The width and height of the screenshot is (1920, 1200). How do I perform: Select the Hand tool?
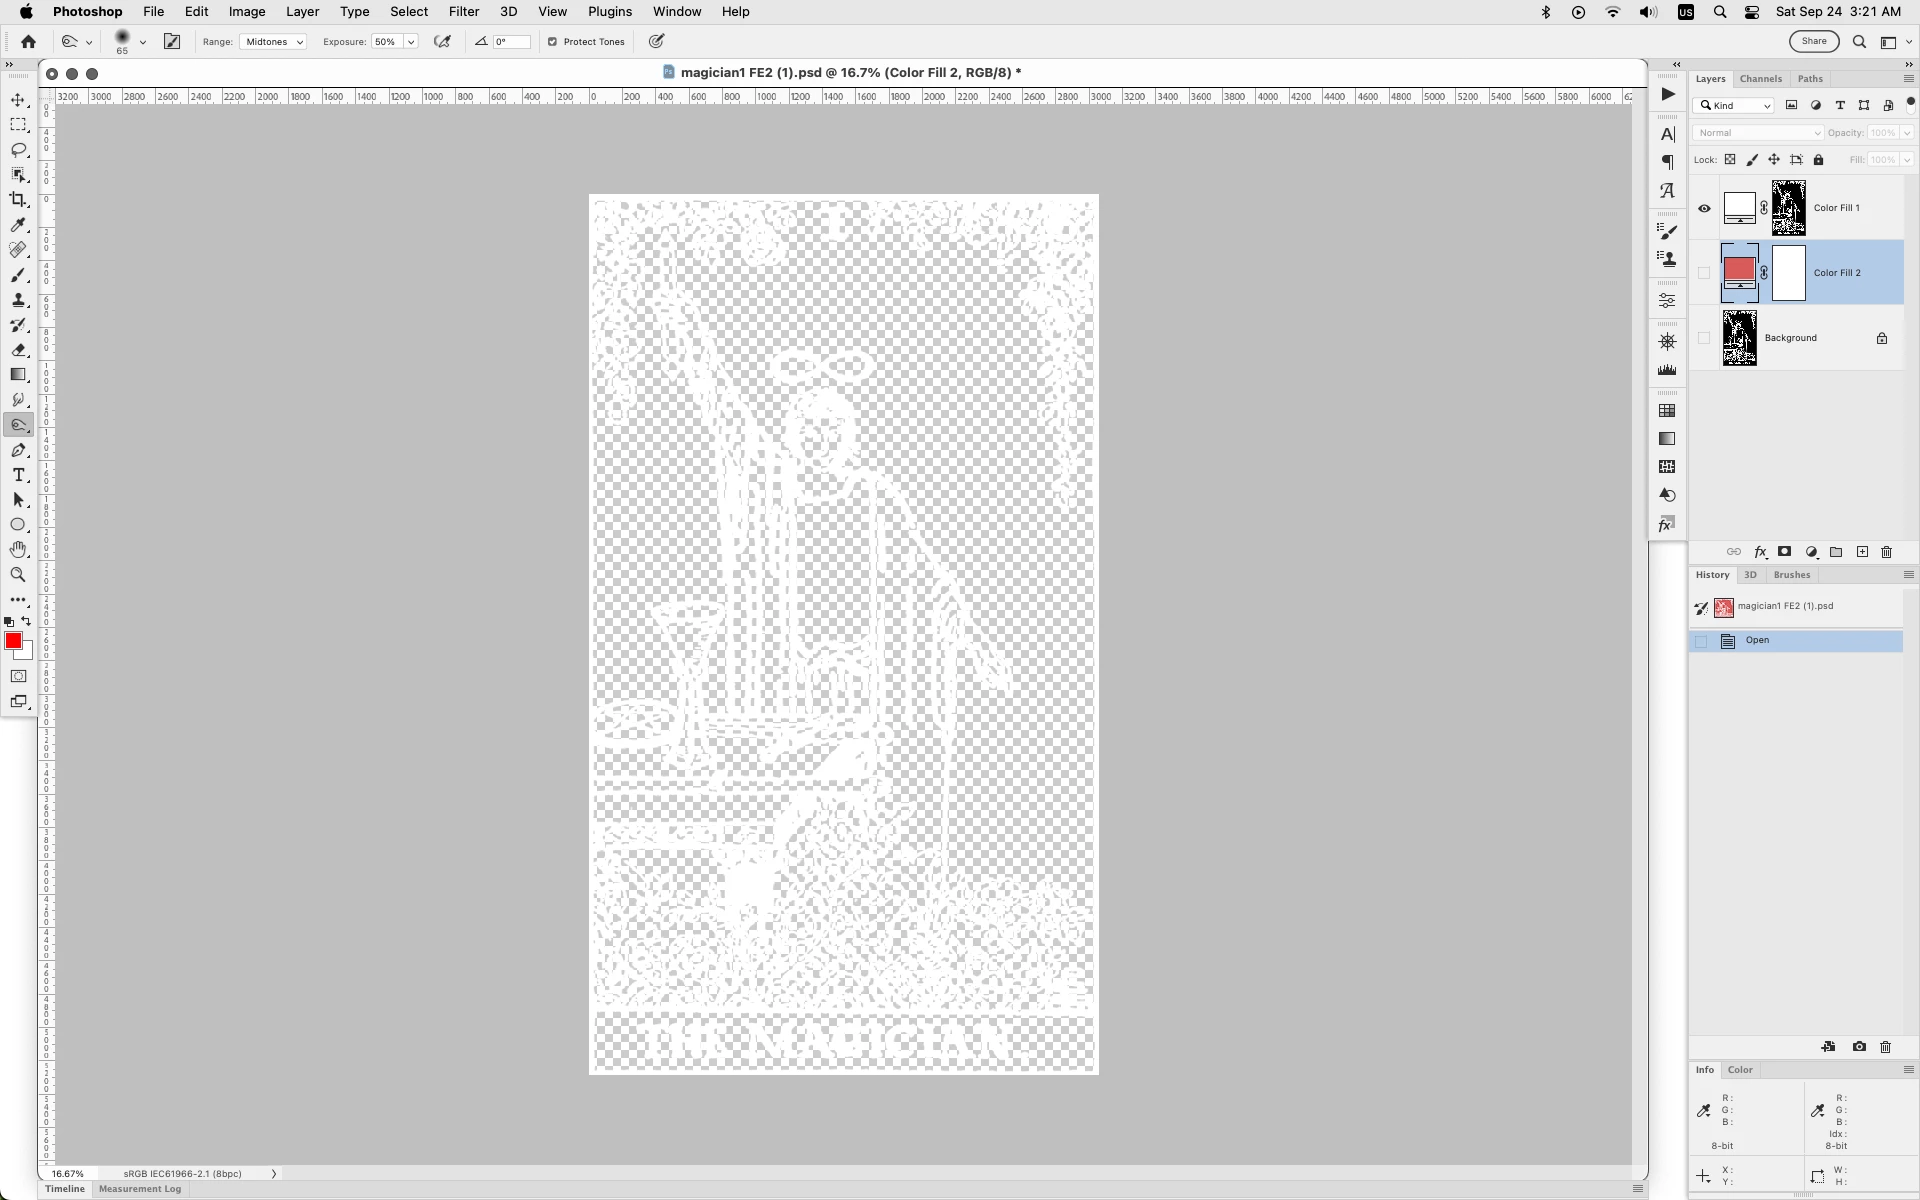pos(18,550)
